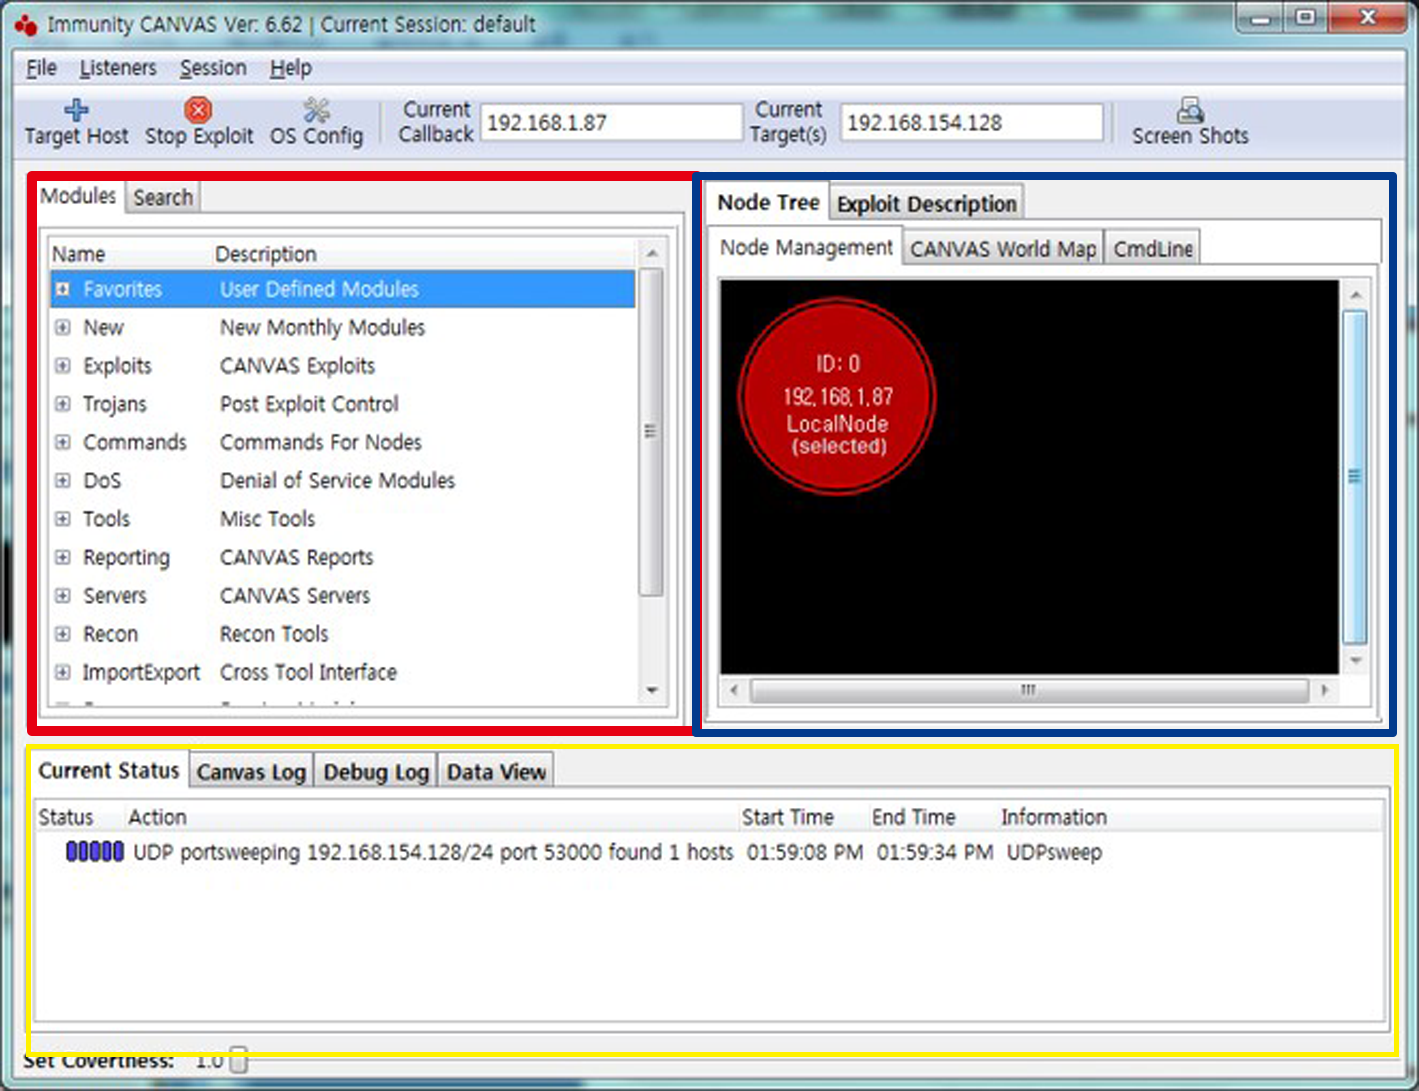The image size is (1419, 1091).
Task: Select the Exploits tree row
Action: (x=343, y=366)
